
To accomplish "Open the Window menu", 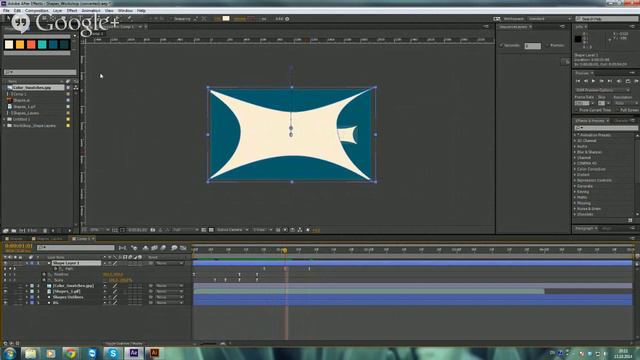I will tap(125, 11).
